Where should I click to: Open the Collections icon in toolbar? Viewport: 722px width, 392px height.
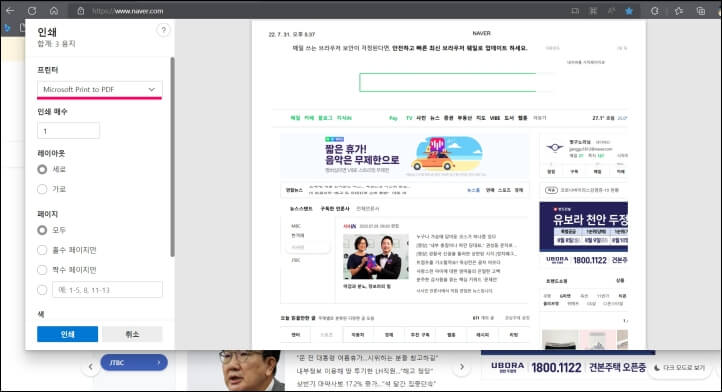click(x=701, y=11)
